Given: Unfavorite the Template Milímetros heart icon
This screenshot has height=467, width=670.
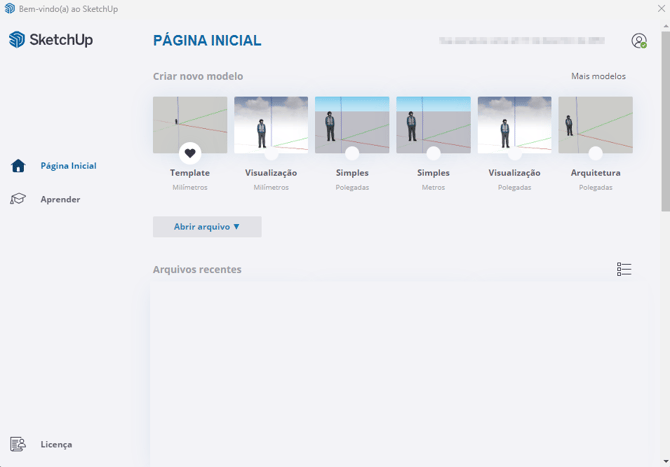Looking at the screenshot, I should tap(190, 153).
